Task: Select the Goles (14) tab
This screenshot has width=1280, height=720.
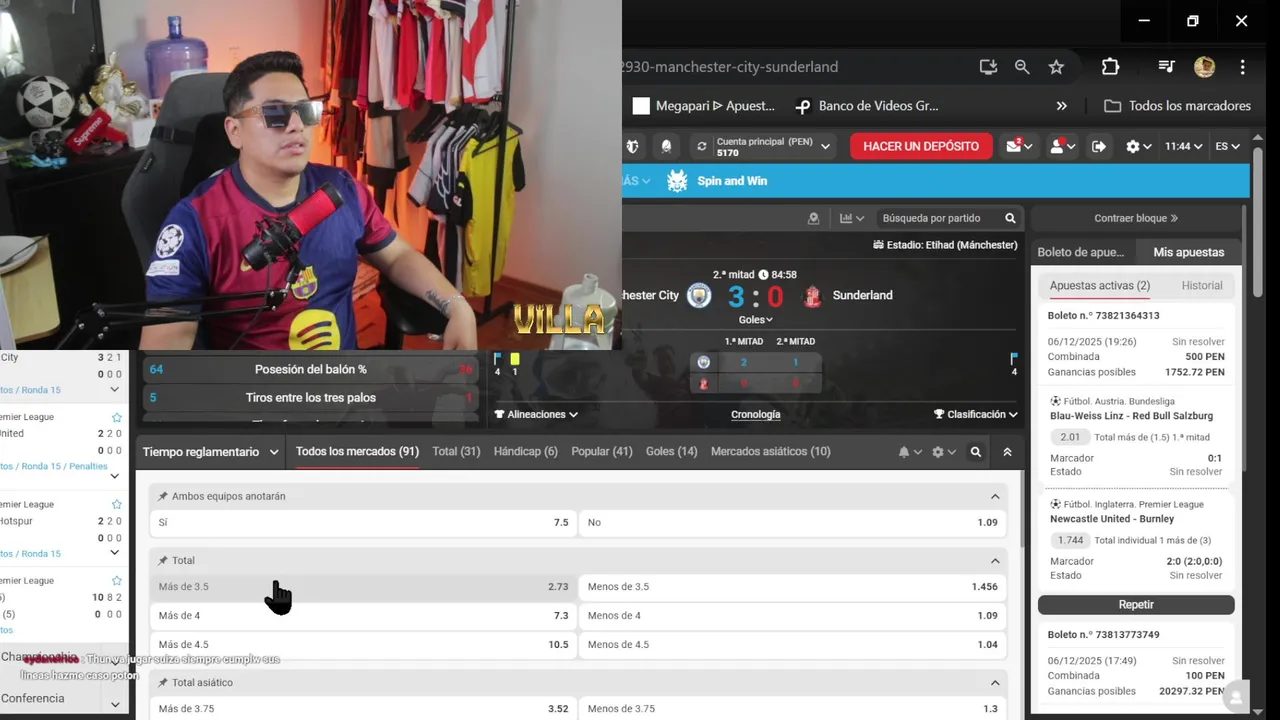Action: (671, 452)
